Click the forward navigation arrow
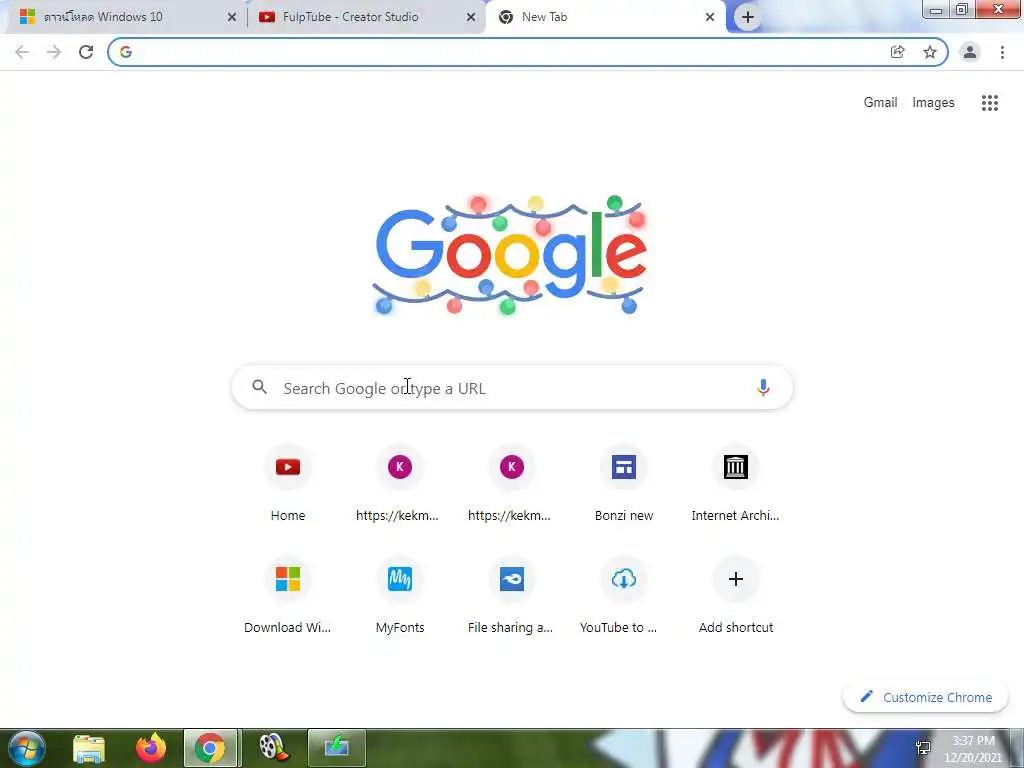The width and height of the screenshot is (1024, 768). (54, 52)
